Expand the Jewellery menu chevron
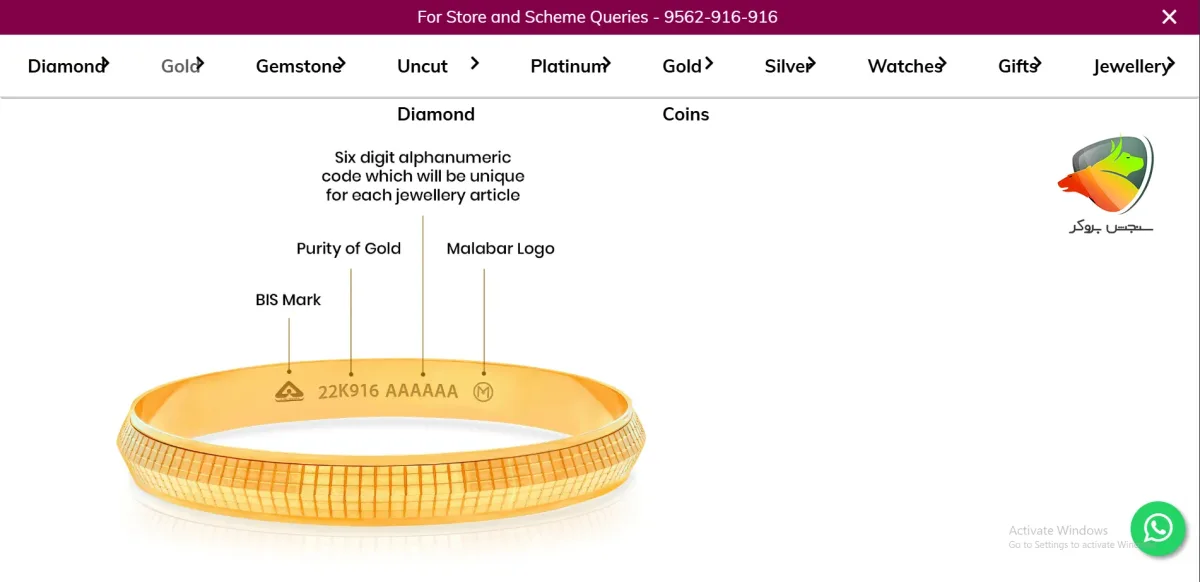 click(x=1169, y=64)
